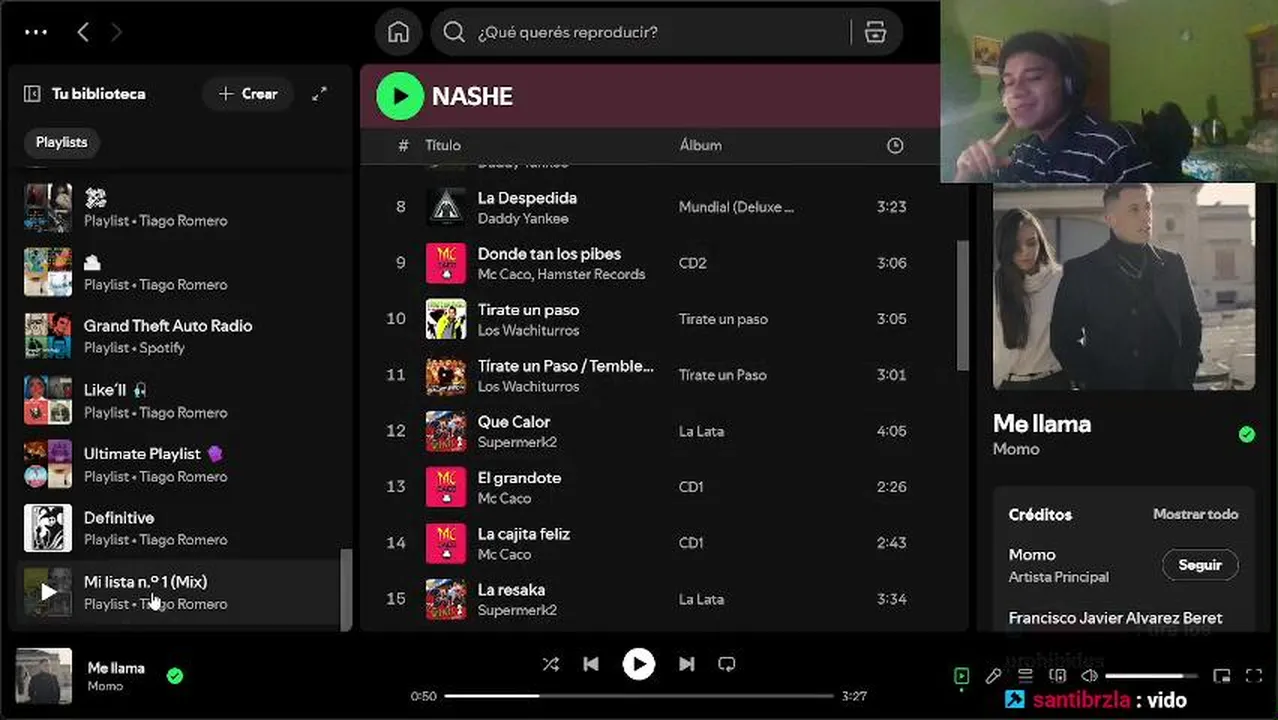Go forward with the right arrow

click(x=116, y=32)
